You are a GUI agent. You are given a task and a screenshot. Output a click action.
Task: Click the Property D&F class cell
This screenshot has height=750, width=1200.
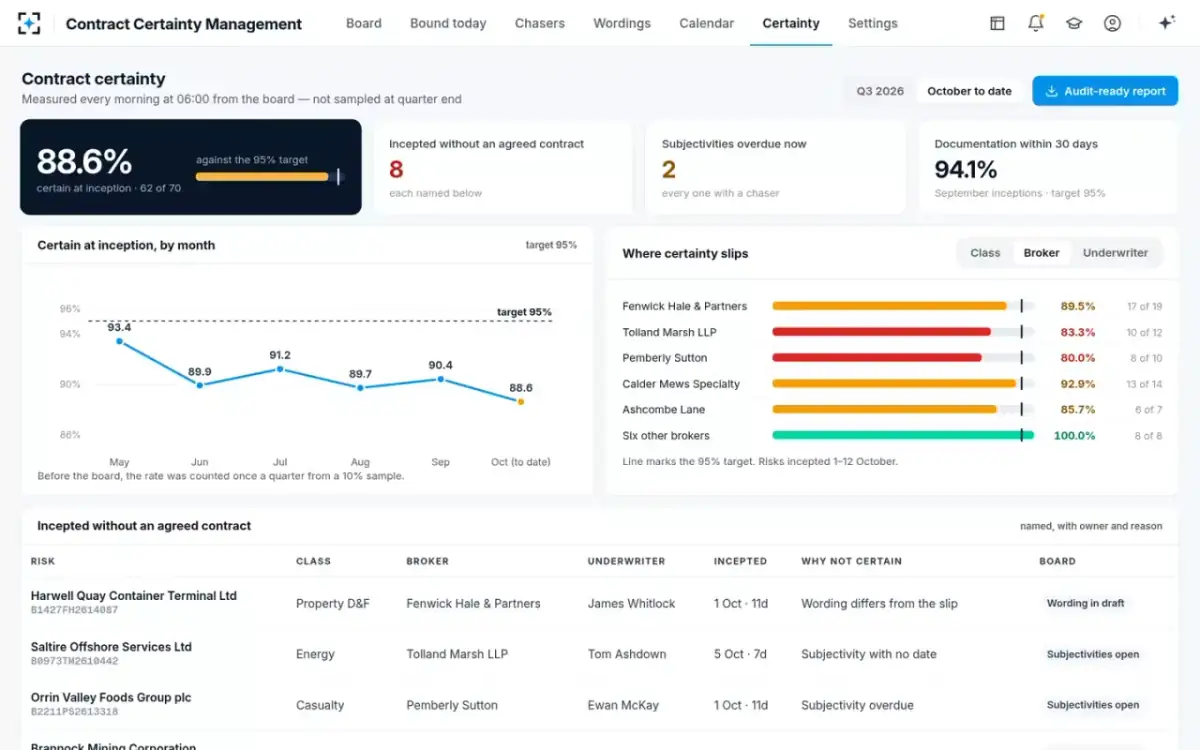(x=333, y=603)
